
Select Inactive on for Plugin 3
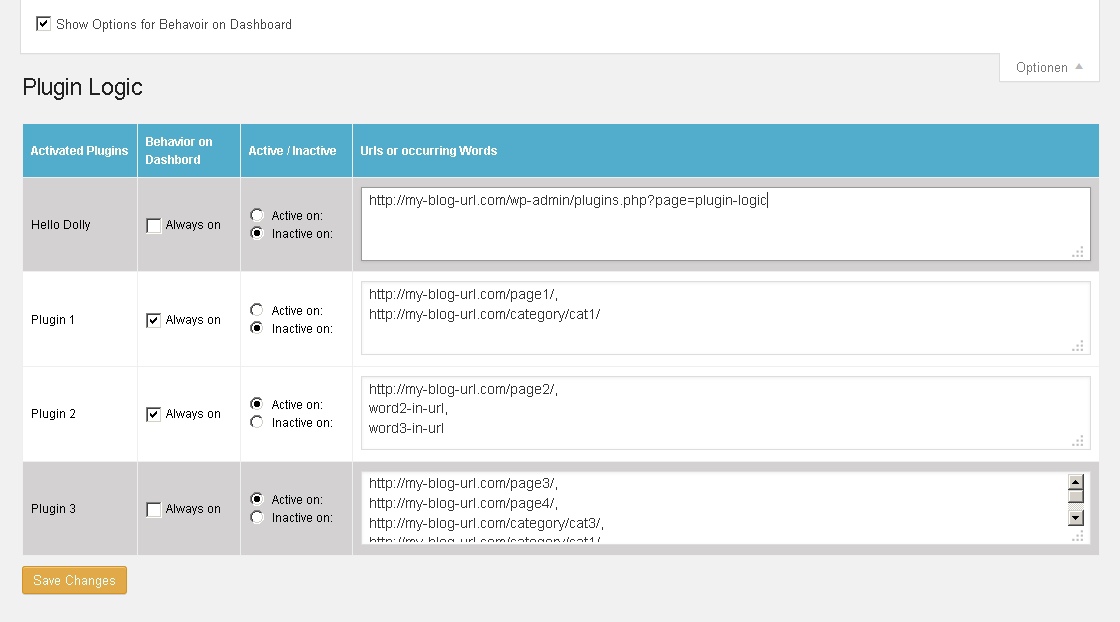pyautogui.click(x=257, y=517)
